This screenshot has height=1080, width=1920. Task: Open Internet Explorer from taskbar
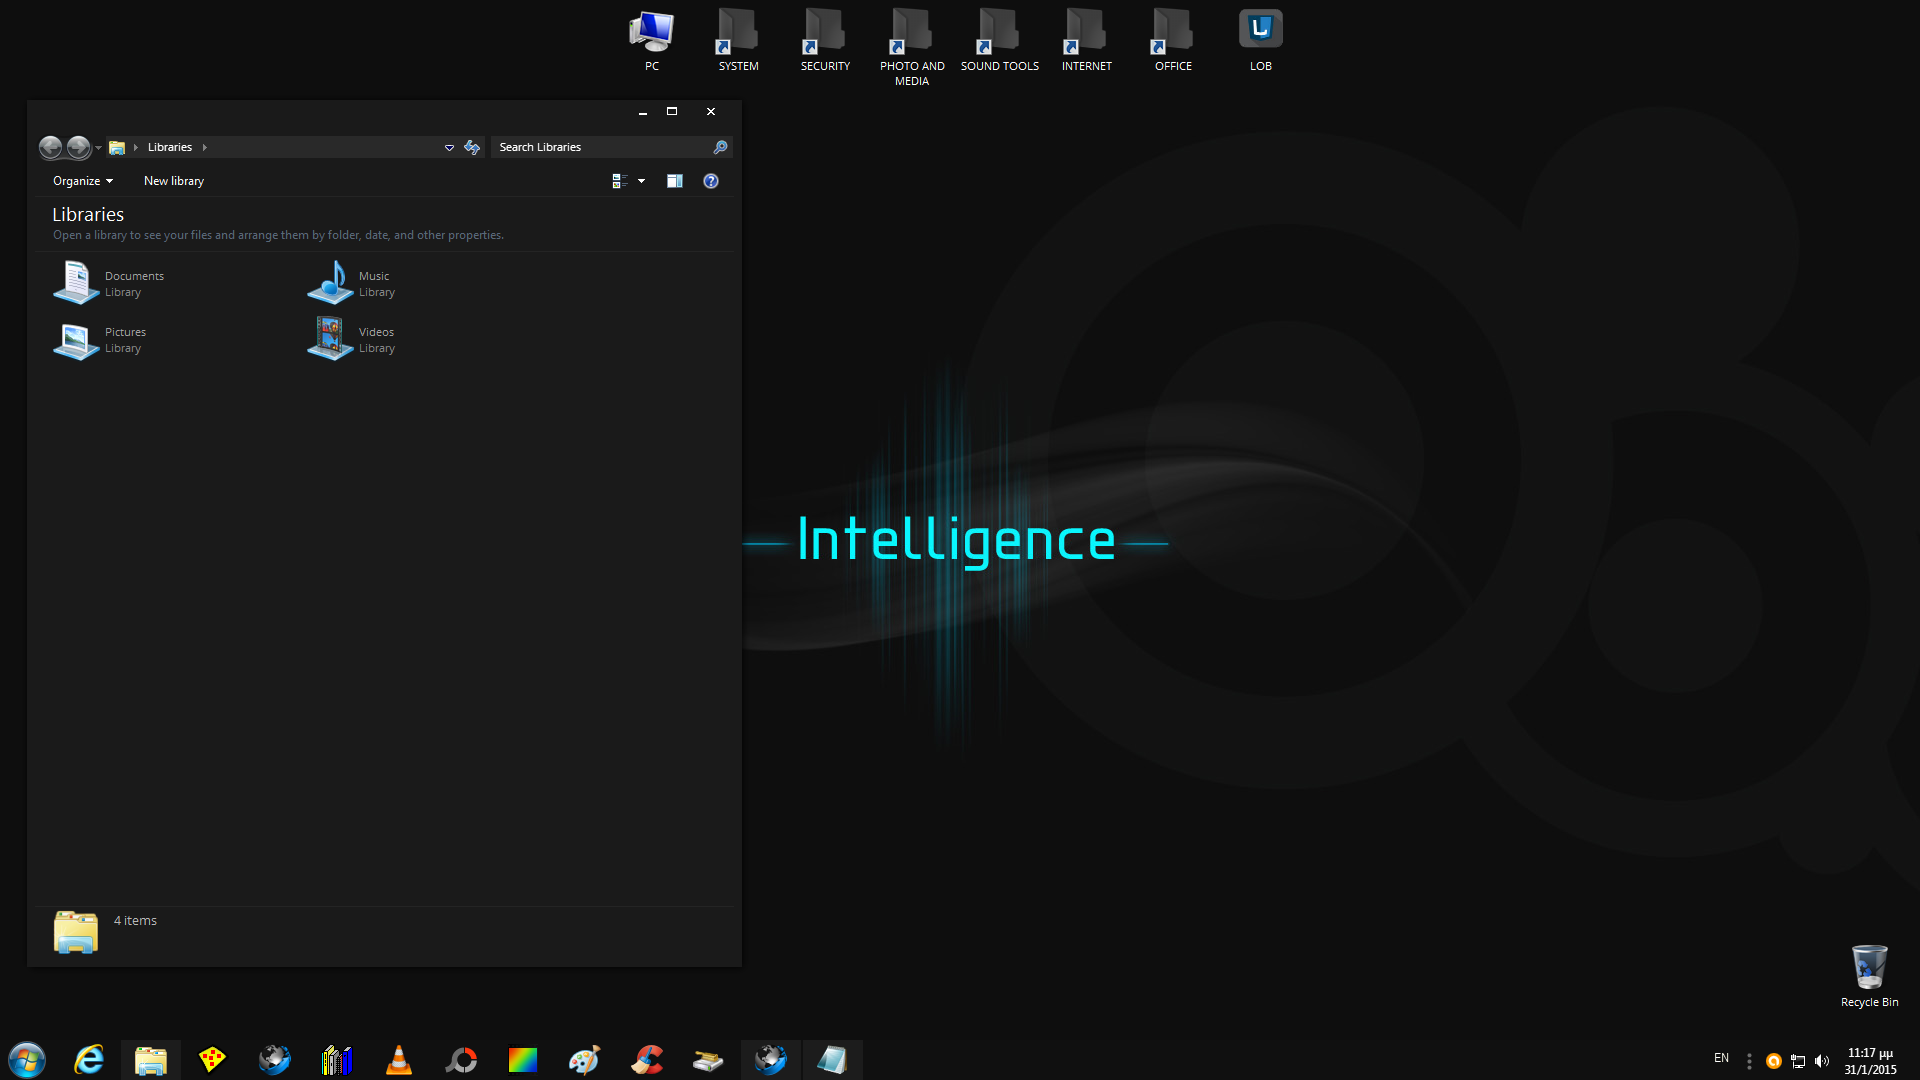point(89,1059)
